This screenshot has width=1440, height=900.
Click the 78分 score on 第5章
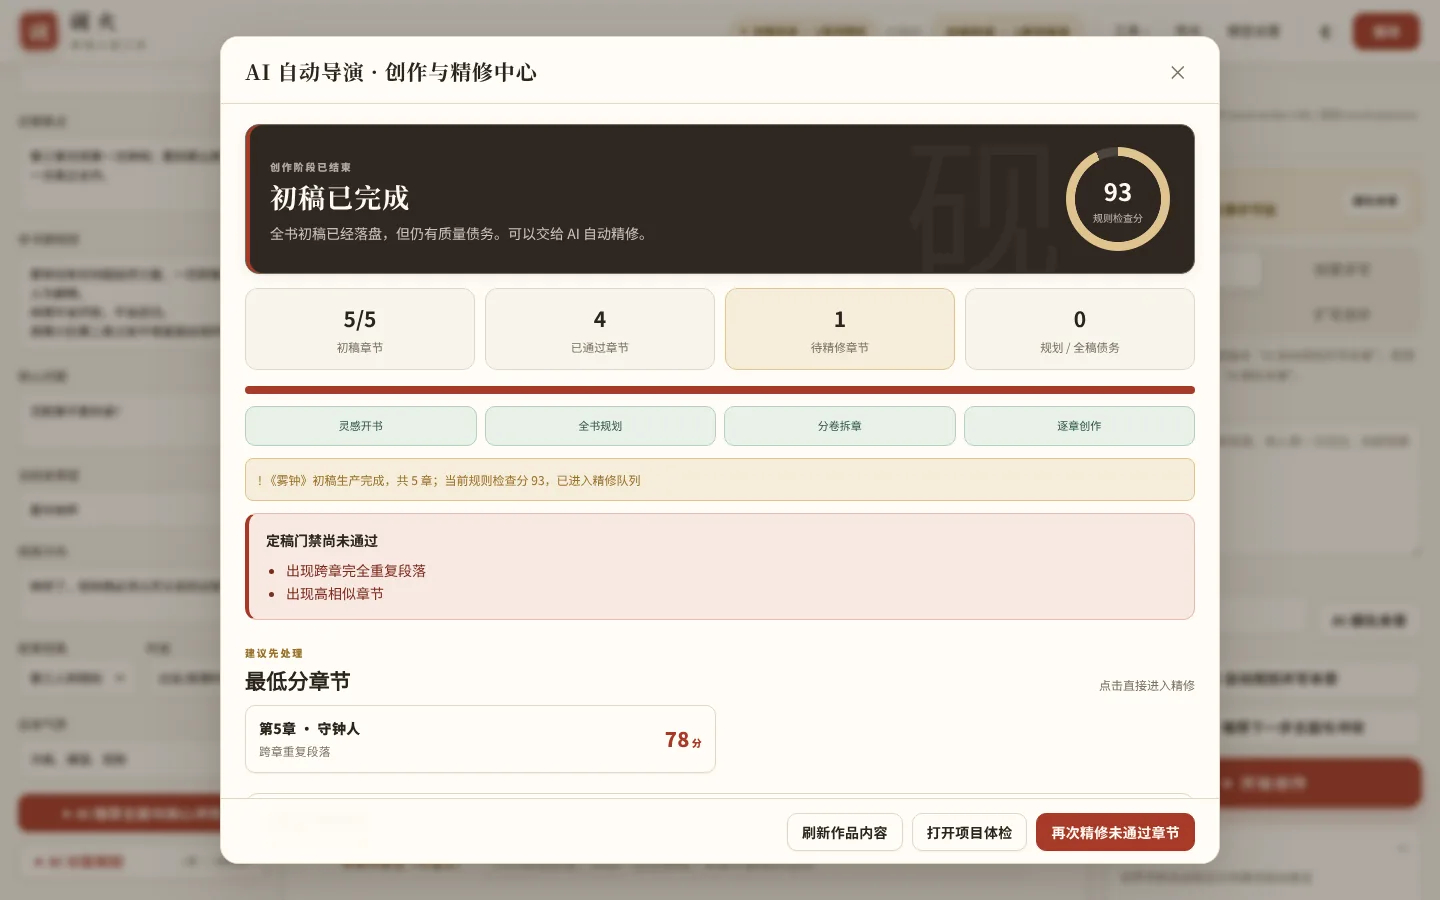pos(683,740)
